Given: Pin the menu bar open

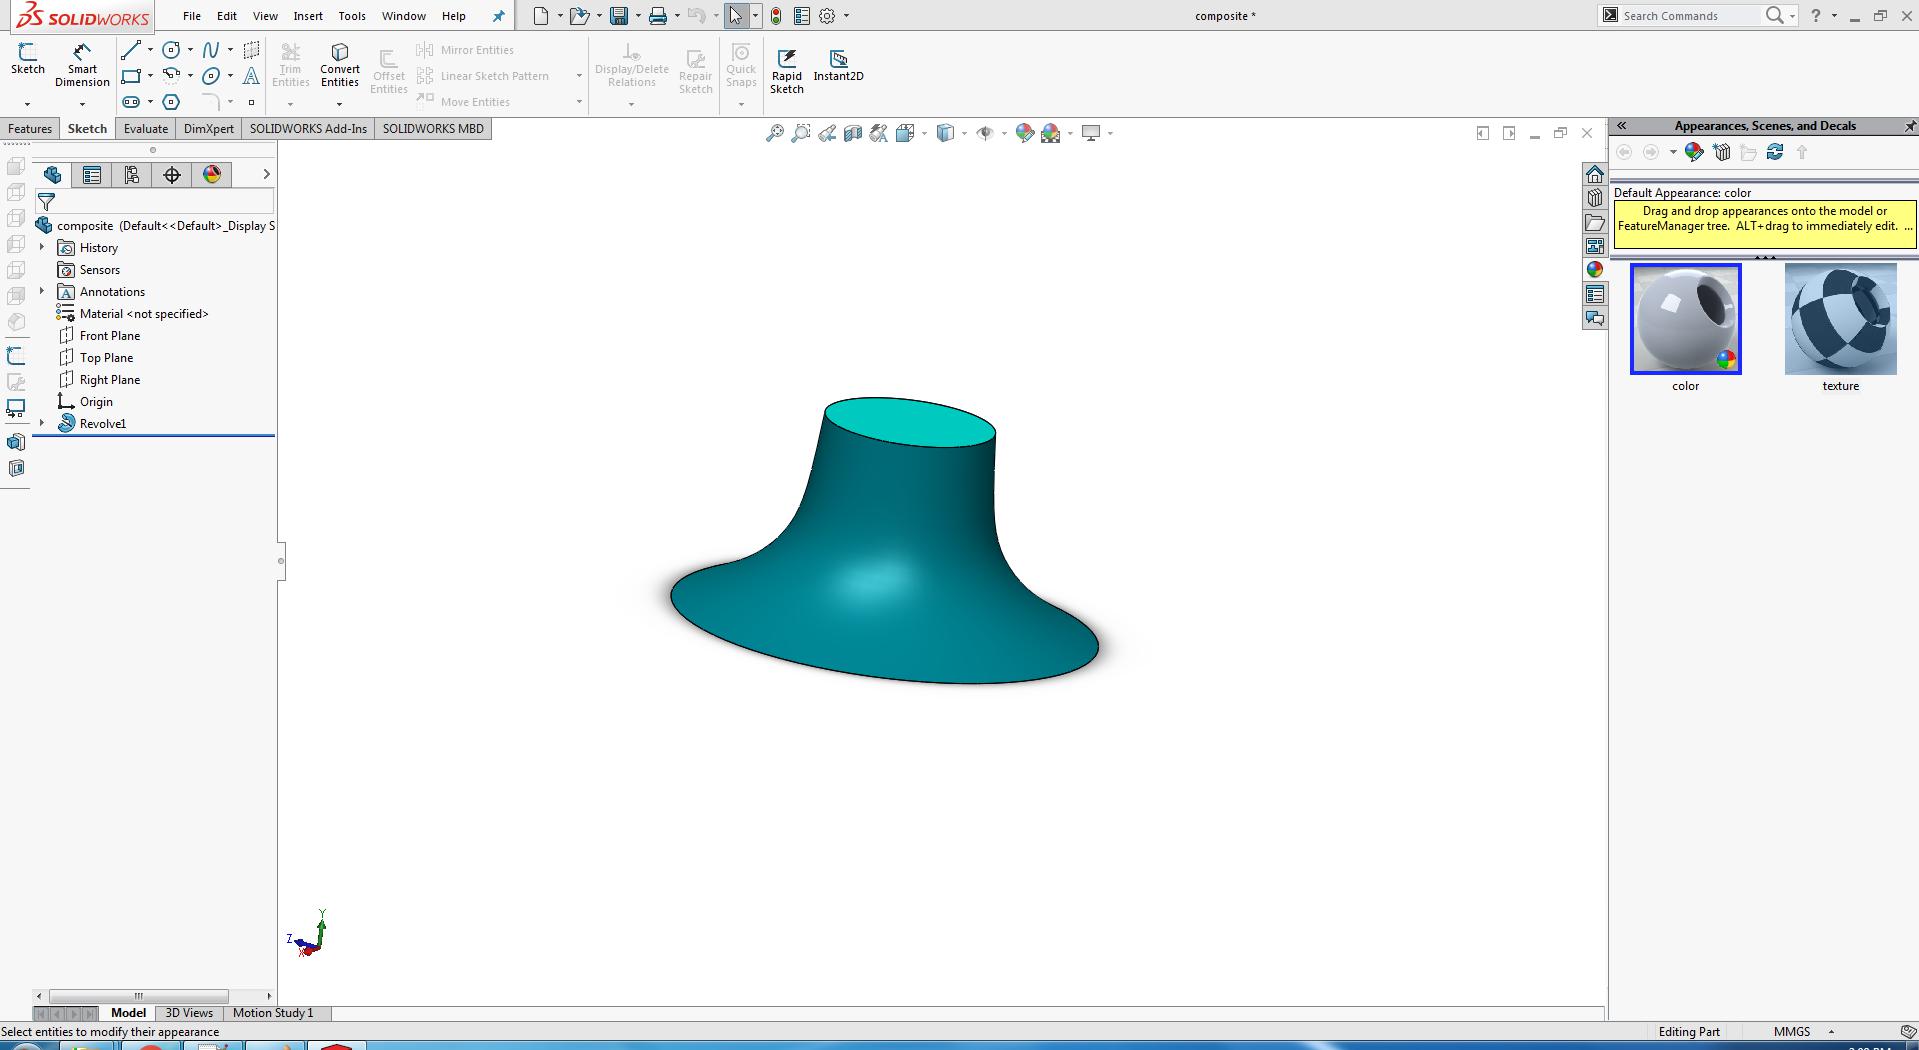Looking at the screenshot, I should (498, 16).
